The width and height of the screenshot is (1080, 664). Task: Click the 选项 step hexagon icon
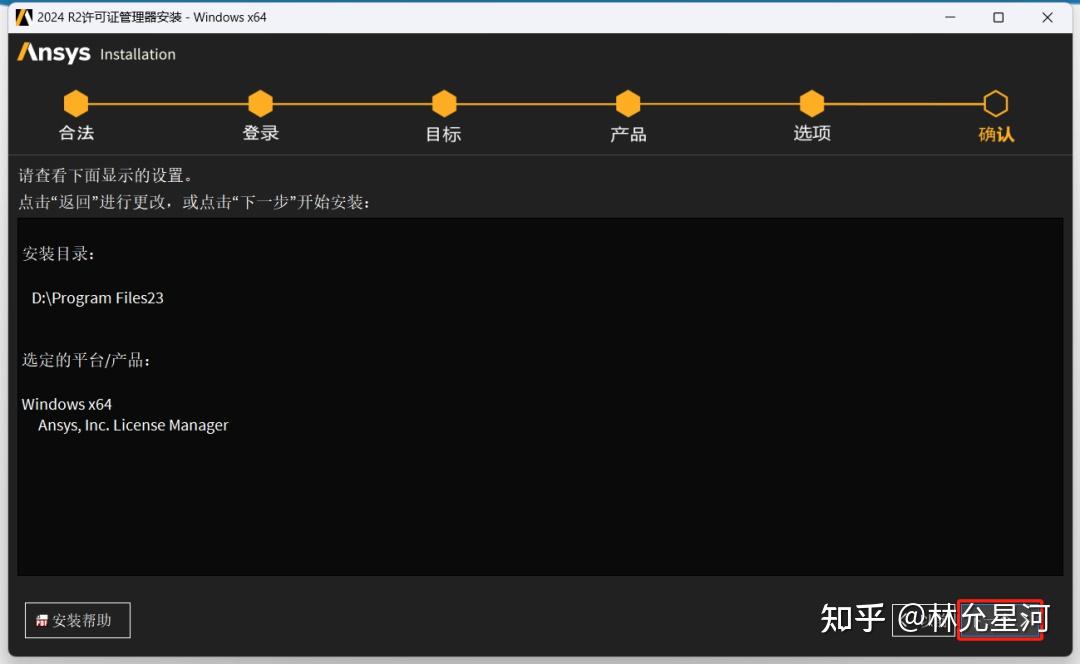coord(811,103)
